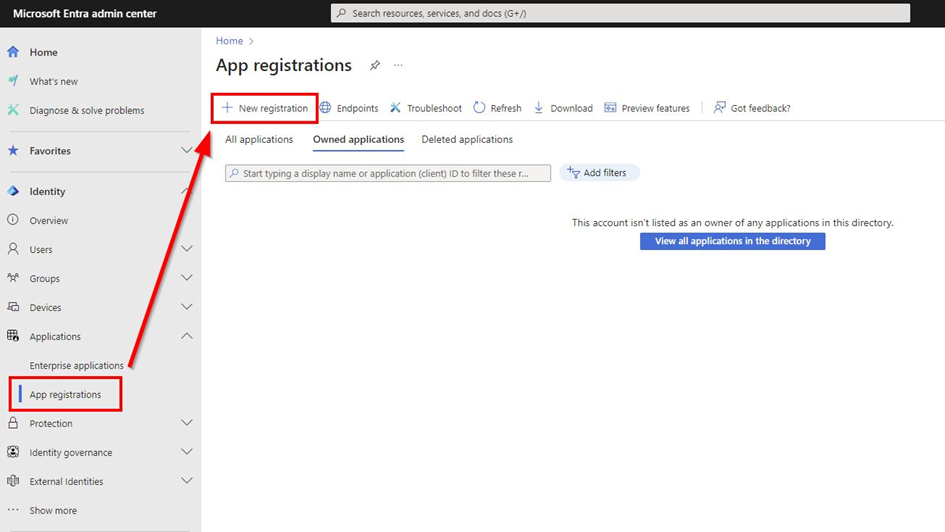Focus the display name filter field
The height and width of the screenshot is (532, 945).
point(388,173)
